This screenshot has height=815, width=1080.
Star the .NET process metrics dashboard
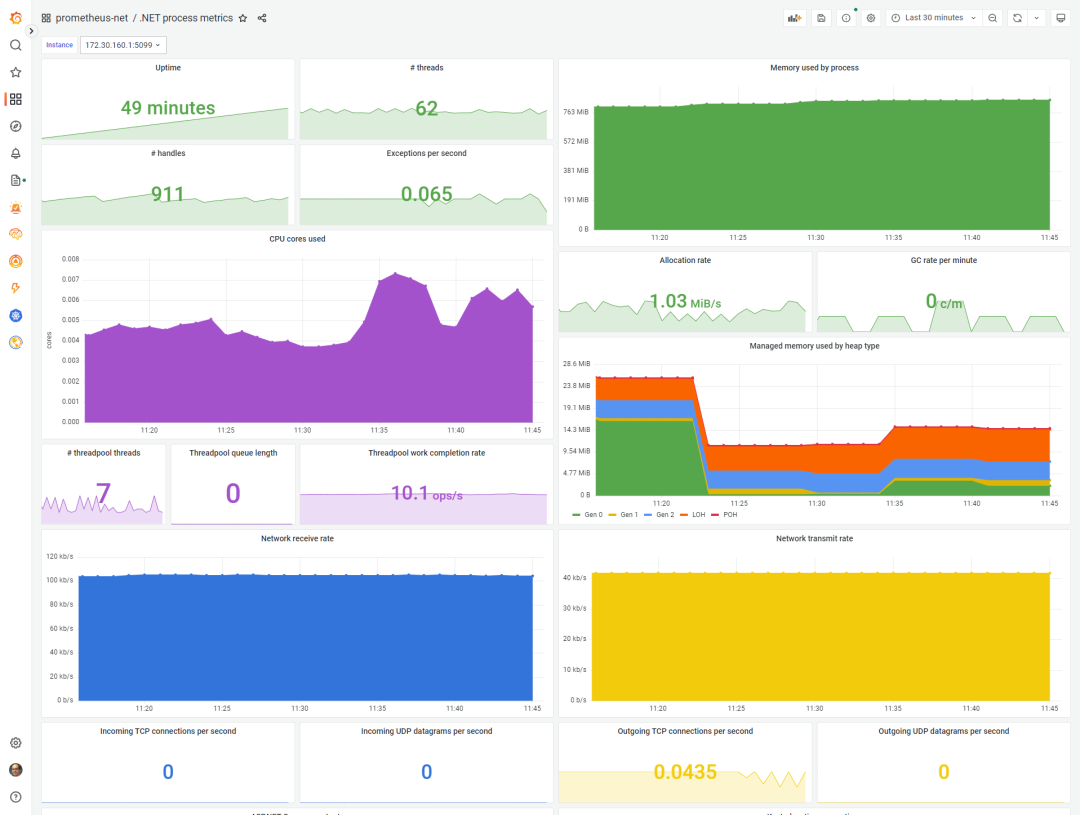242,18
